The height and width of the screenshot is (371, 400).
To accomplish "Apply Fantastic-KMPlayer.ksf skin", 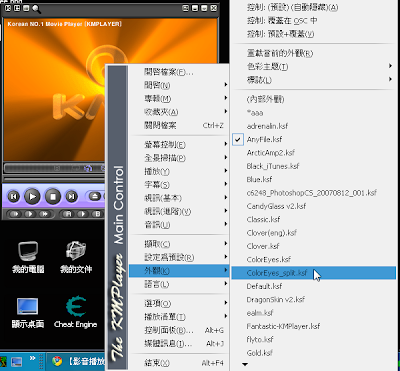I will (314, 326).
